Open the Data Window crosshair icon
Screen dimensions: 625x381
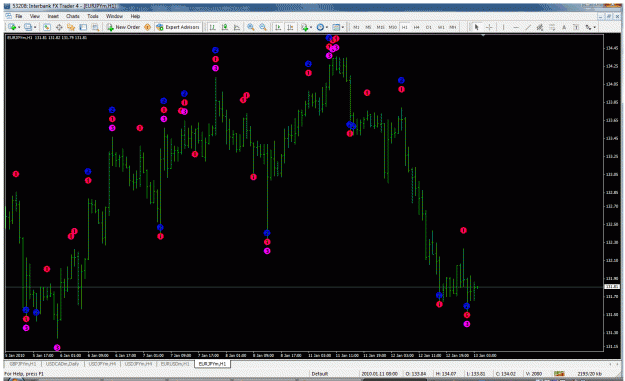pos(59,27)
